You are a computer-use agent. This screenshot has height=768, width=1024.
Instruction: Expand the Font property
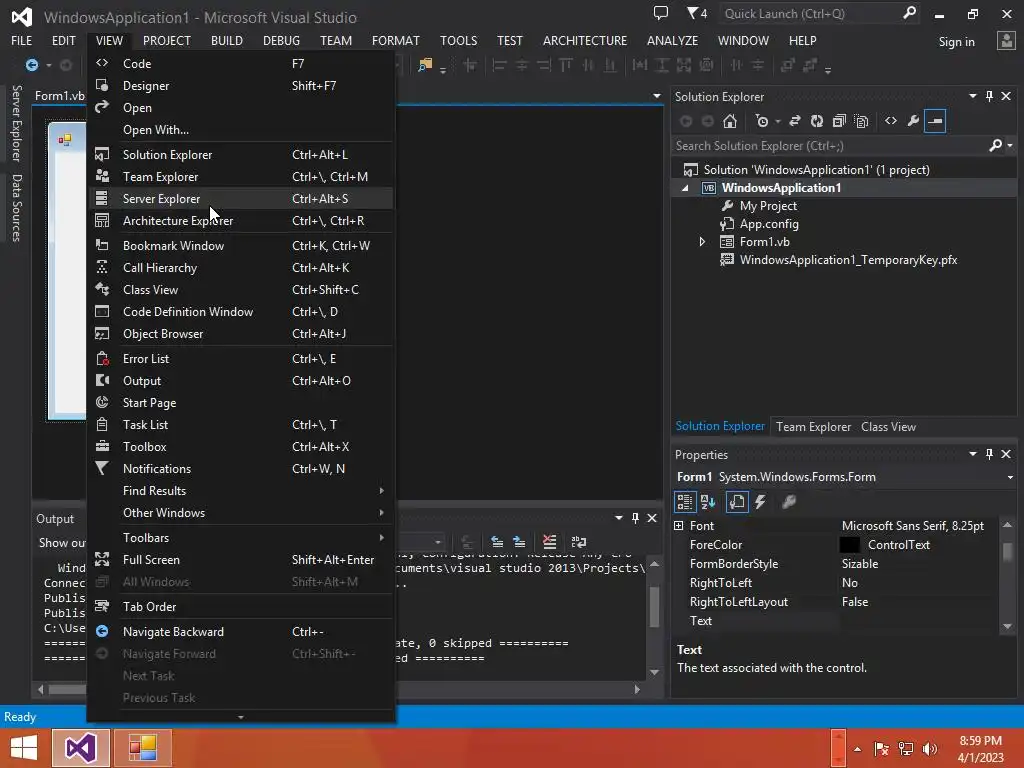[679, 526]
